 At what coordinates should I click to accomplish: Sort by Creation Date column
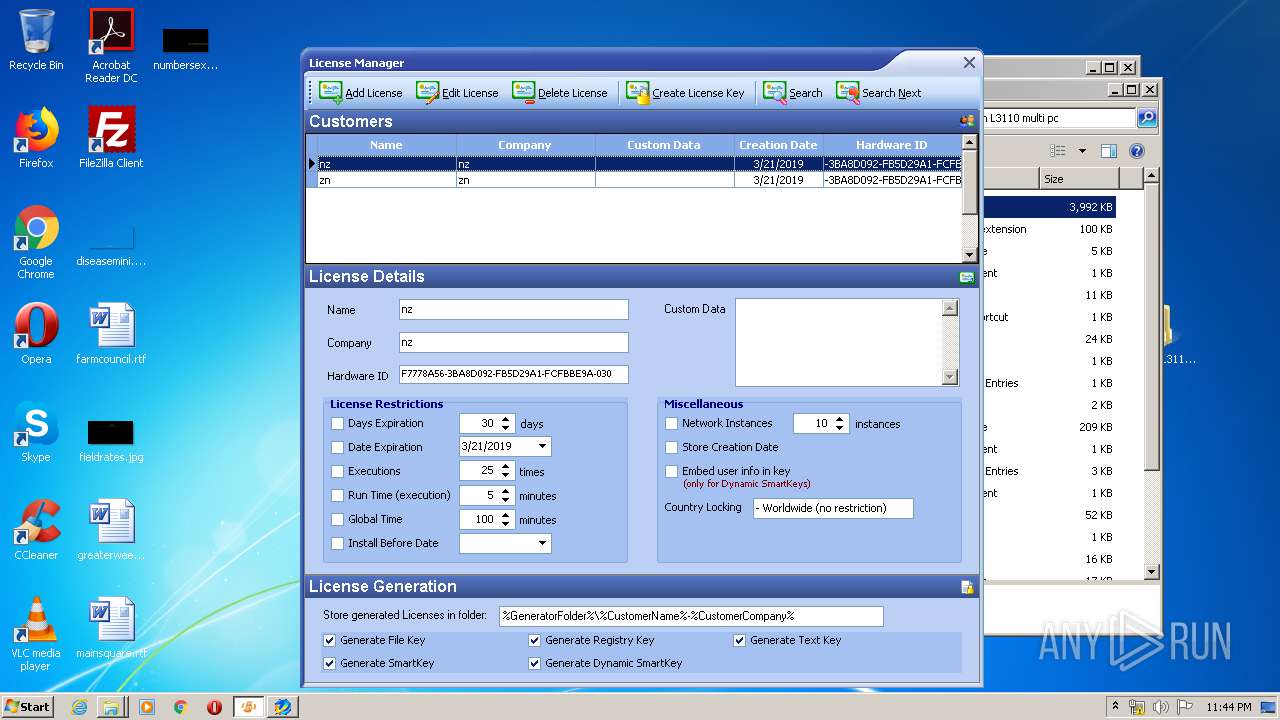click(x=777, y=145)
